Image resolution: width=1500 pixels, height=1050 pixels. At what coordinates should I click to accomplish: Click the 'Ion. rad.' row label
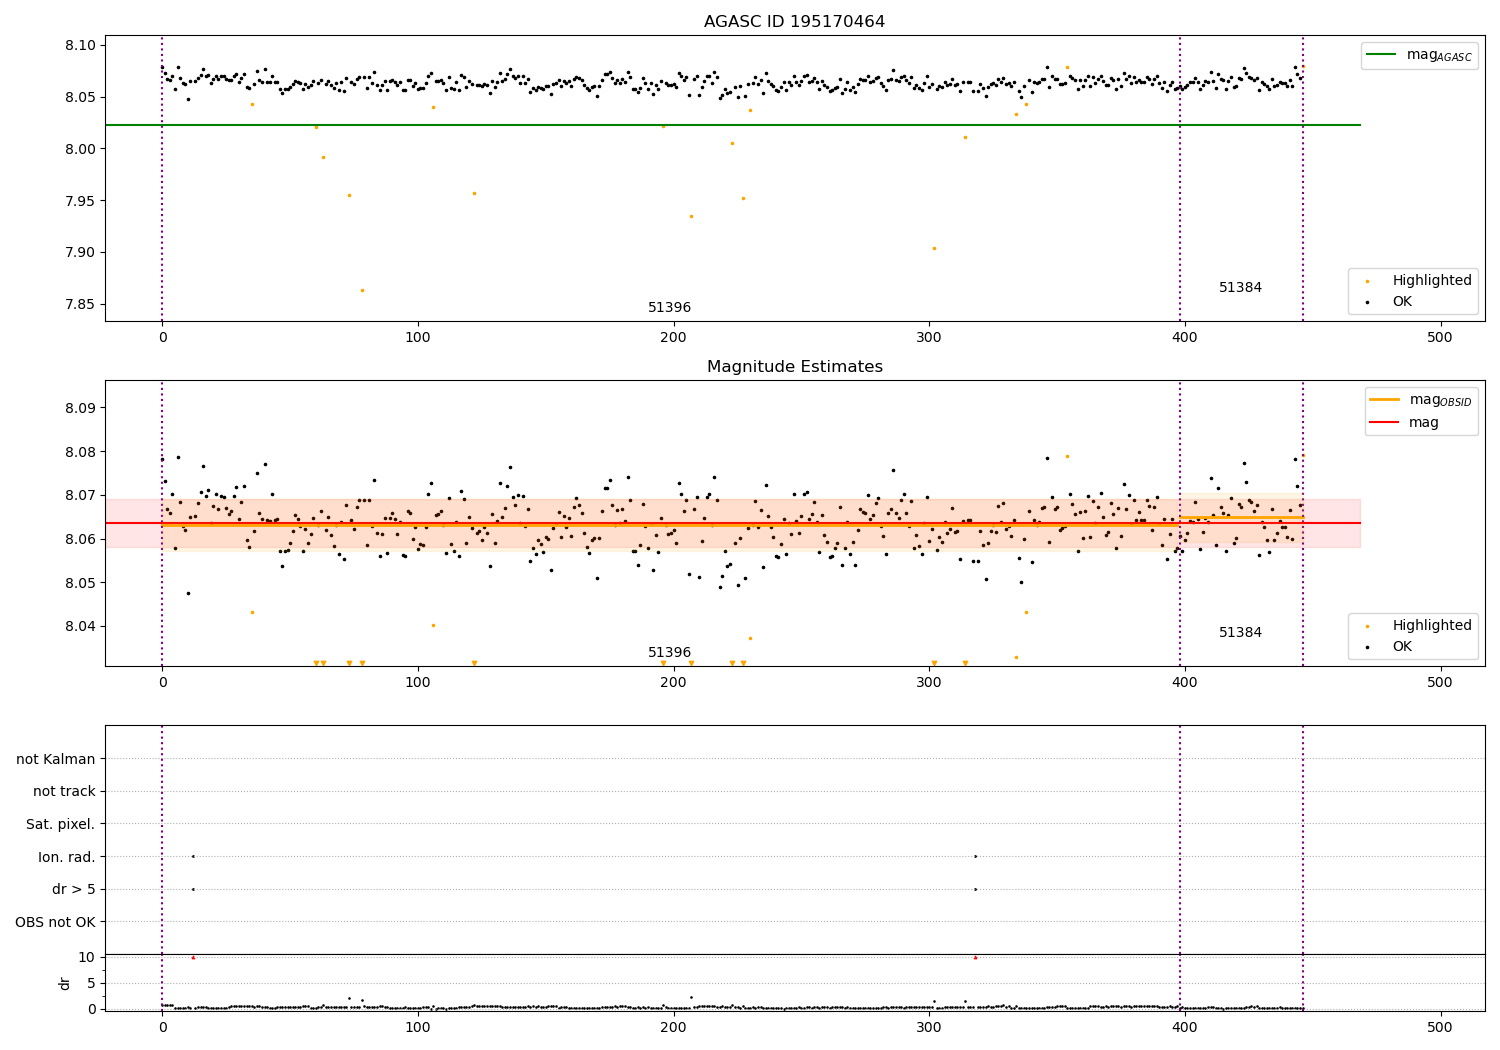pos(67,857)
